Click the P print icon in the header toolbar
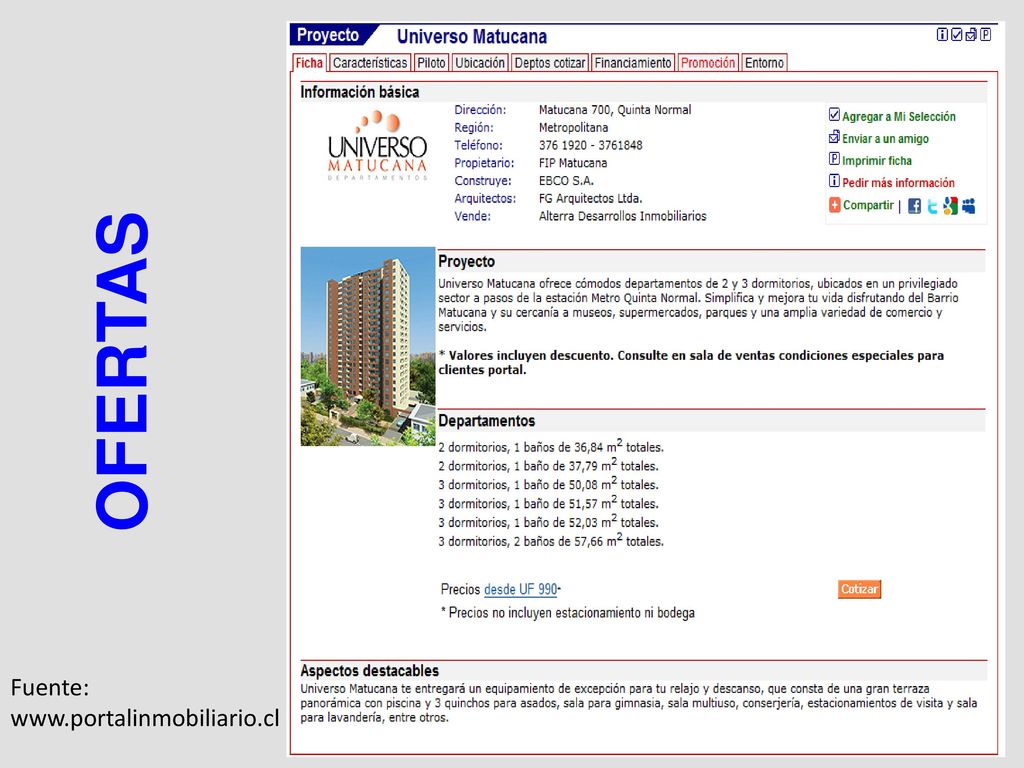This screenshot has width=1024, height=768. tap(985, 35)
